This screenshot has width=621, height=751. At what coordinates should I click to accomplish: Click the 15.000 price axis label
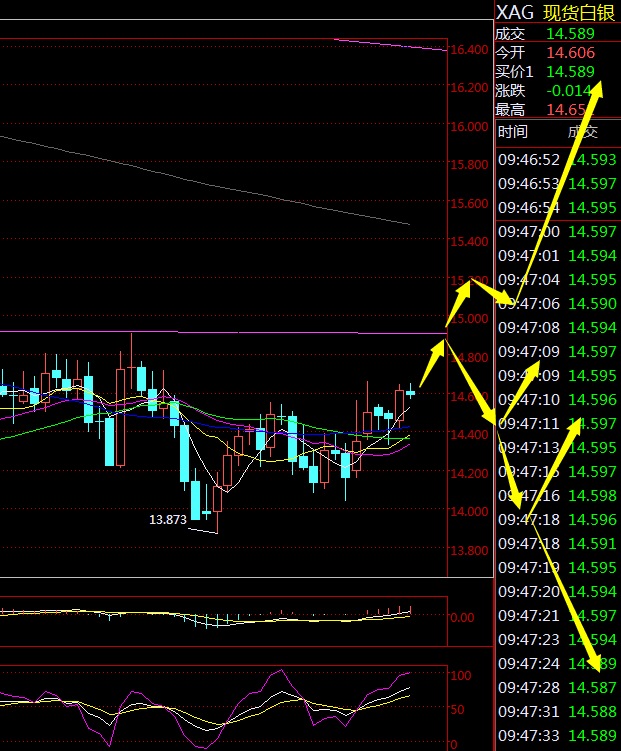point(469,319)
